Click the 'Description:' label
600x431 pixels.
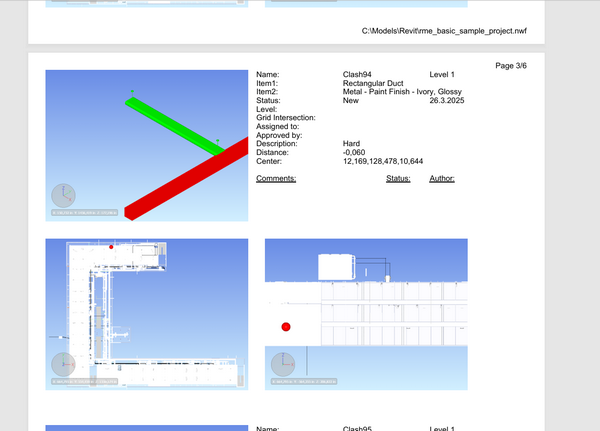[277, 144]
